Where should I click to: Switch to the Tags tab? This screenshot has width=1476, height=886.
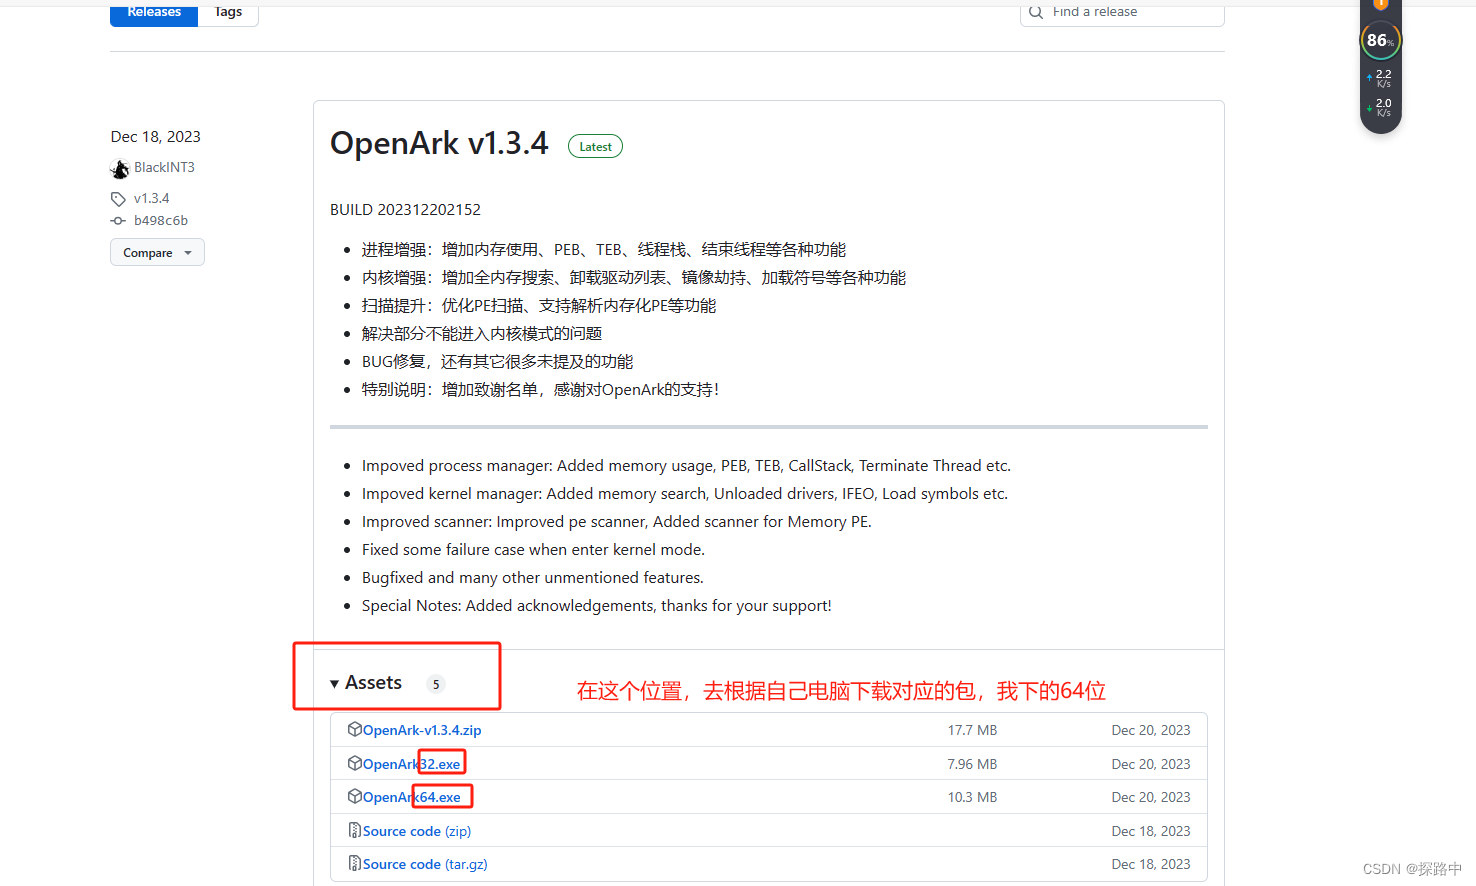(x=228, y=13)
